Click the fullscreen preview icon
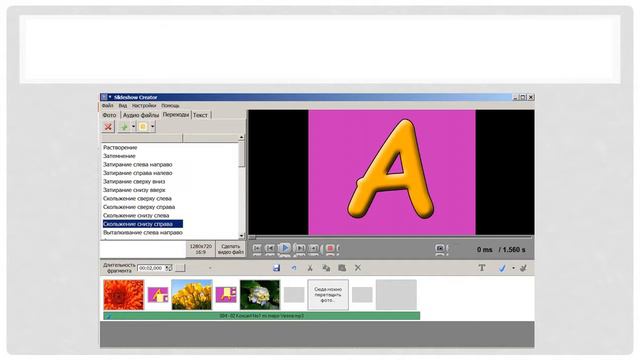The image size is (640, 360). (x=440, y=248)
